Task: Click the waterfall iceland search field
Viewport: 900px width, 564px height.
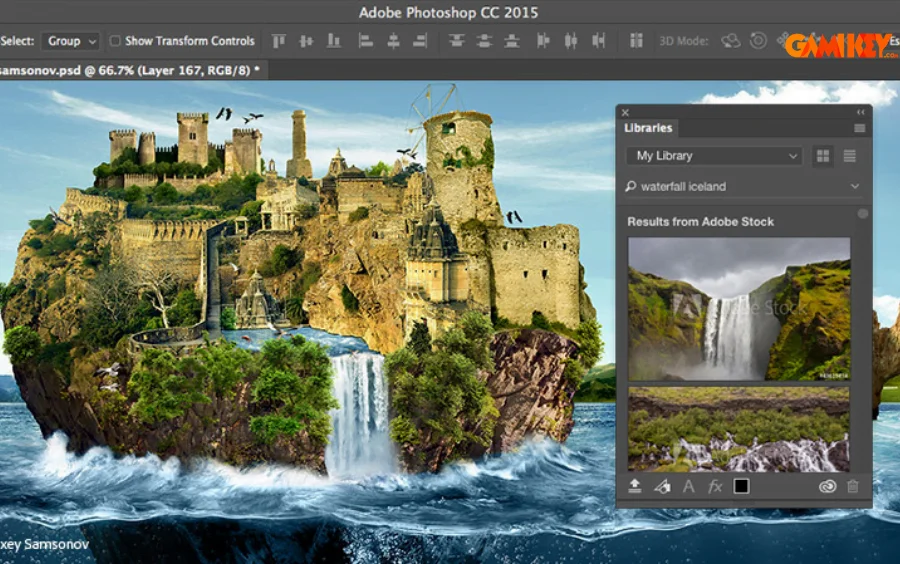Action: (740, 186)
